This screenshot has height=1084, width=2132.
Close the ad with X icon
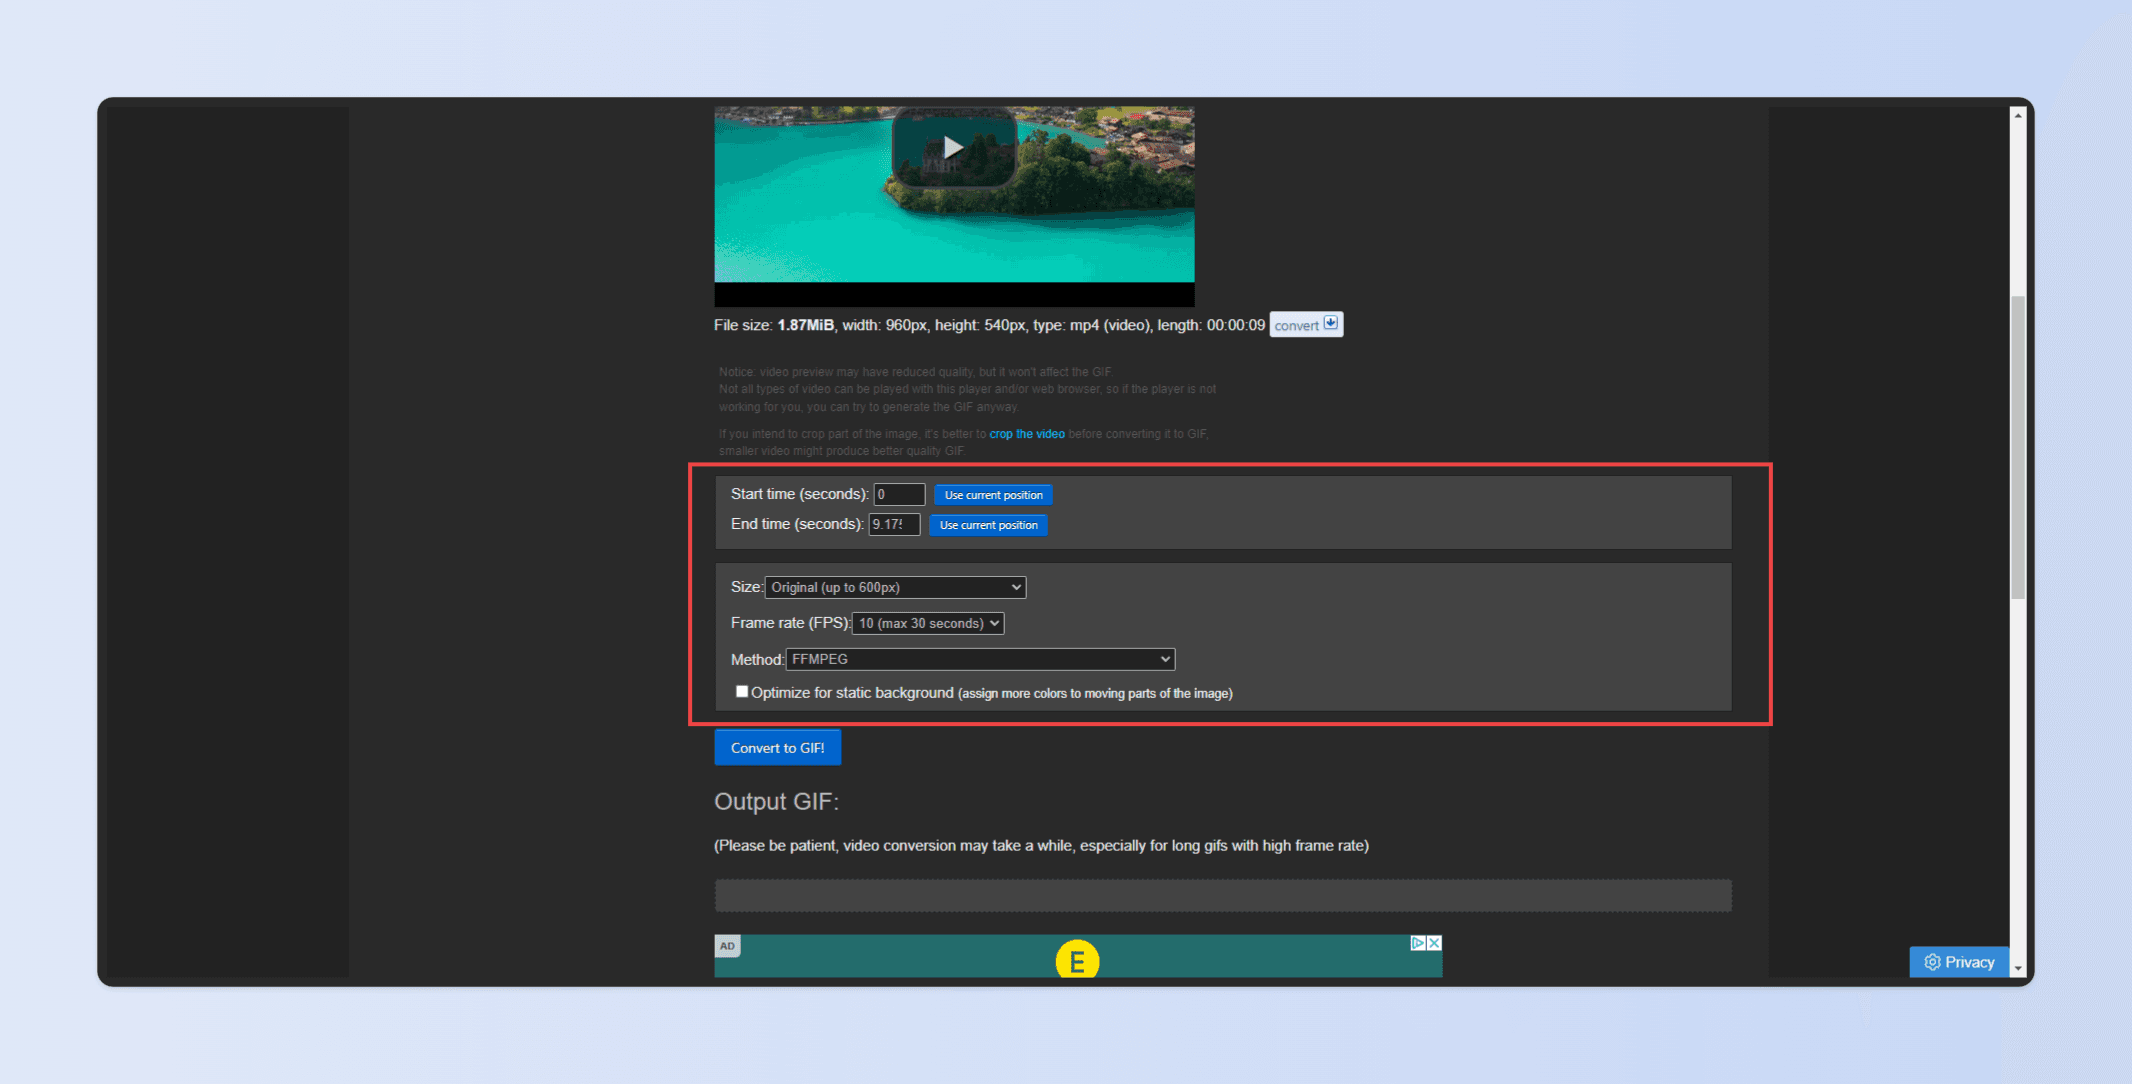point(1434,943)
